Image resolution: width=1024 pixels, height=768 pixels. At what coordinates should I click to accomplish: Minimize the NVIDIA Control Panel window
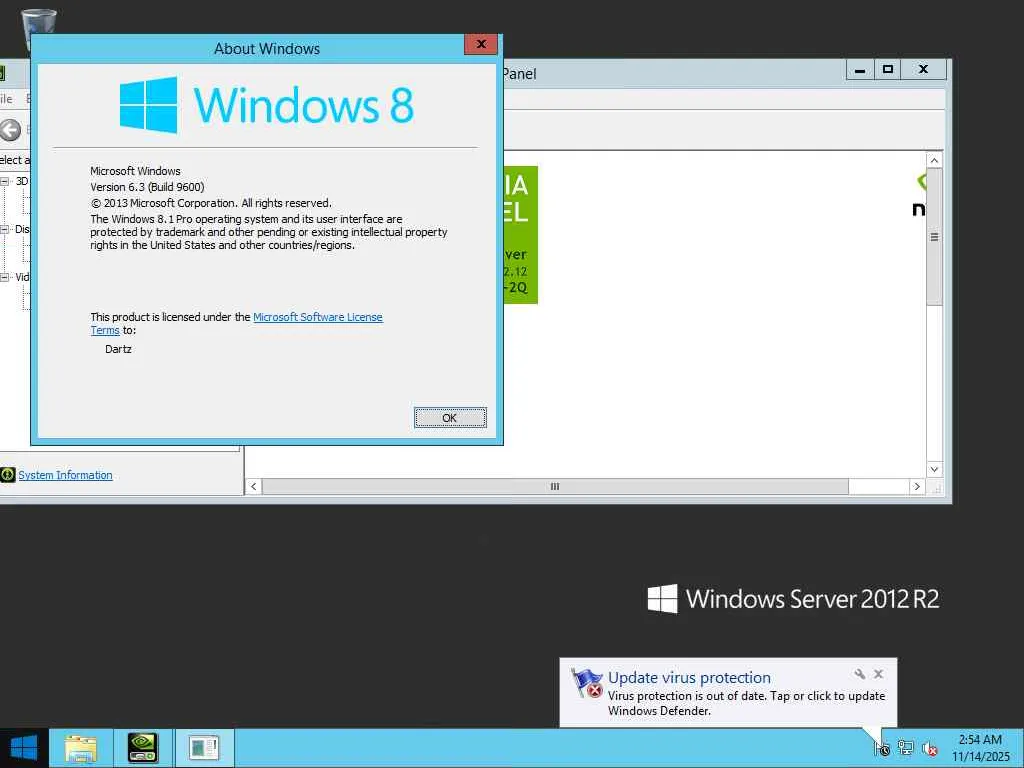pyautogui.click(x=860, y=69)
